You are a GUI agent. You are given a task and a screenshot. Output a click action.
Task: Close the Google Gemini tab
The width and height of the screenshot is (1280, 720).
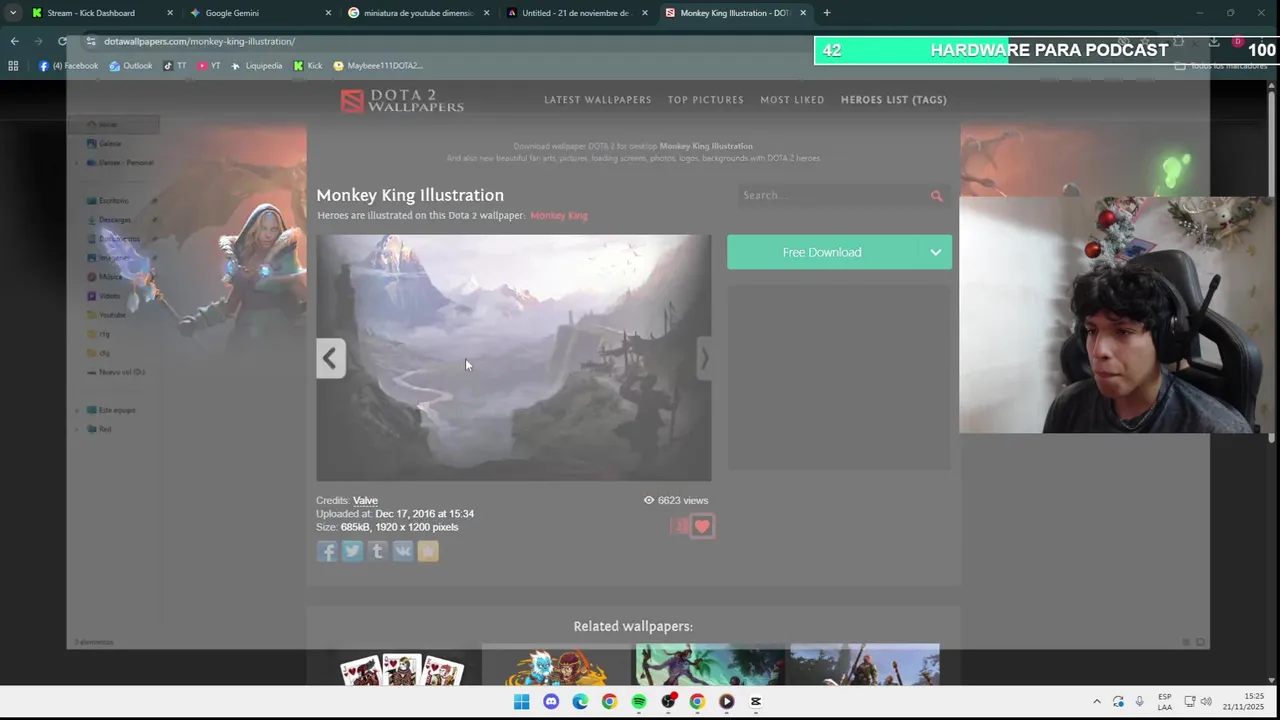(x=328, y=13)
